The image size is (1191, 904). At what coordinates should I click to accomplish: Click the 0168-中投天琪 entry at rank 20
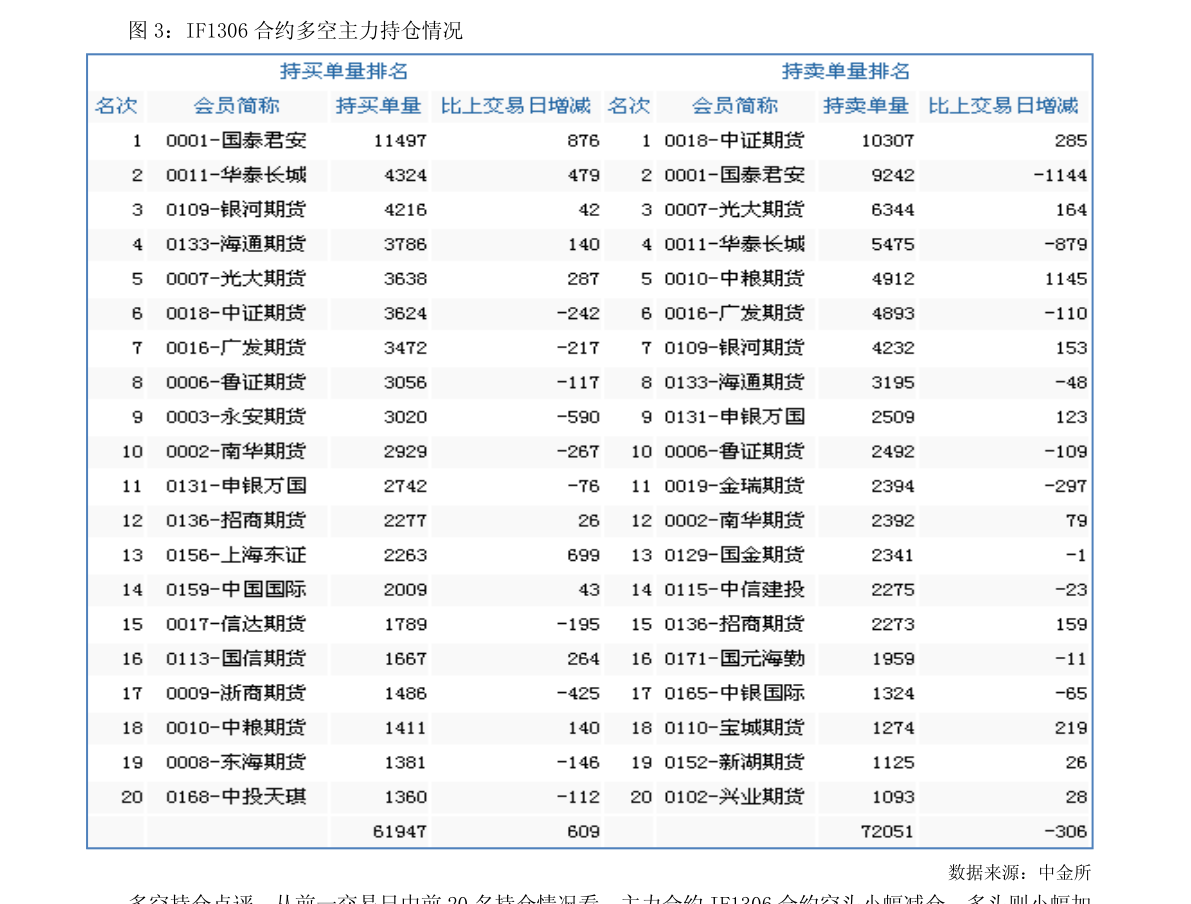(x=237, y=797)
